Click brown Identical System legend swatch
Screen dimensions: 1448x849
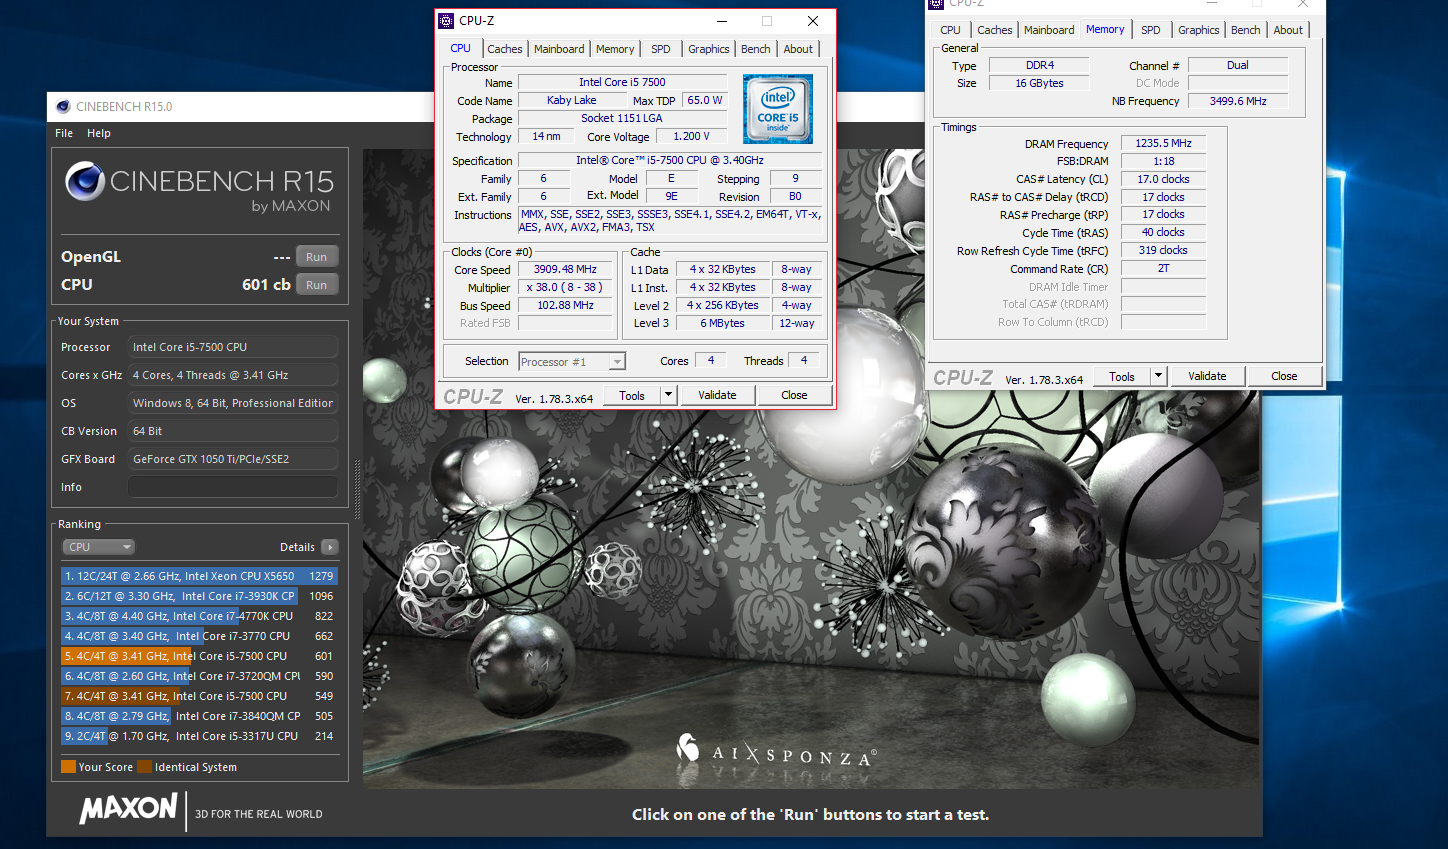(x=145, y=767)
